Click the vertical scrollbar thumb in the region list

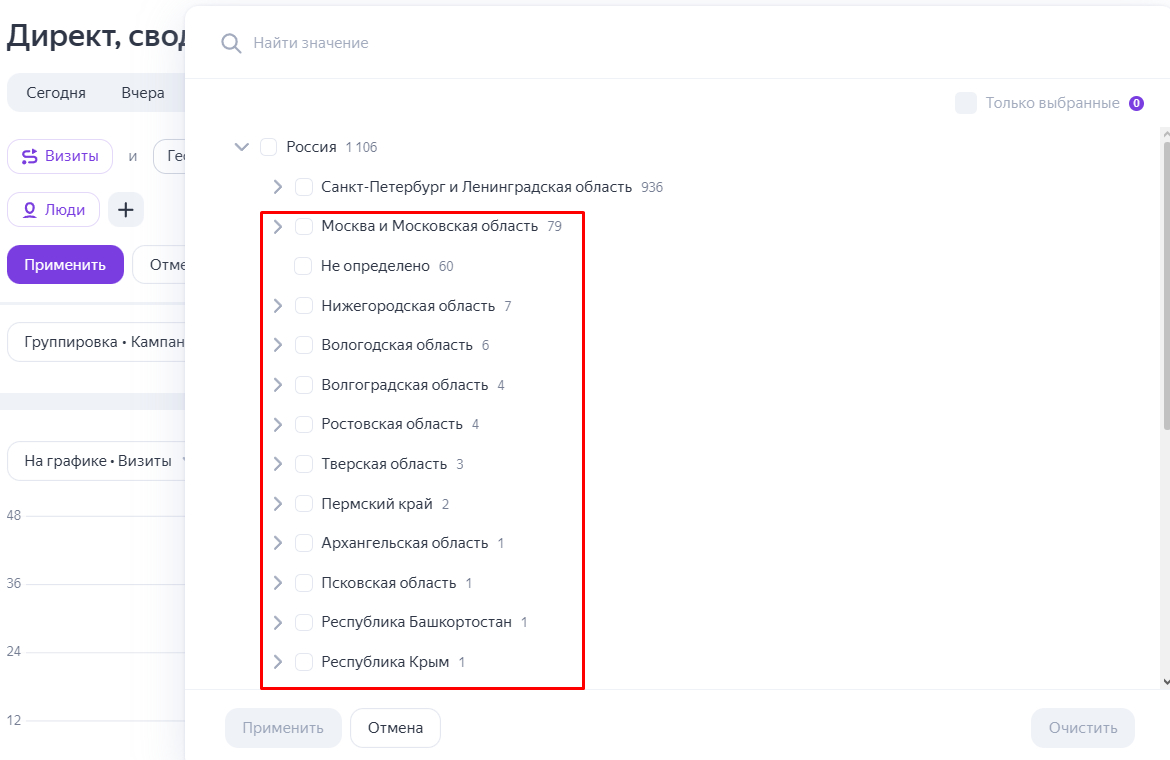pos(1165,285)
